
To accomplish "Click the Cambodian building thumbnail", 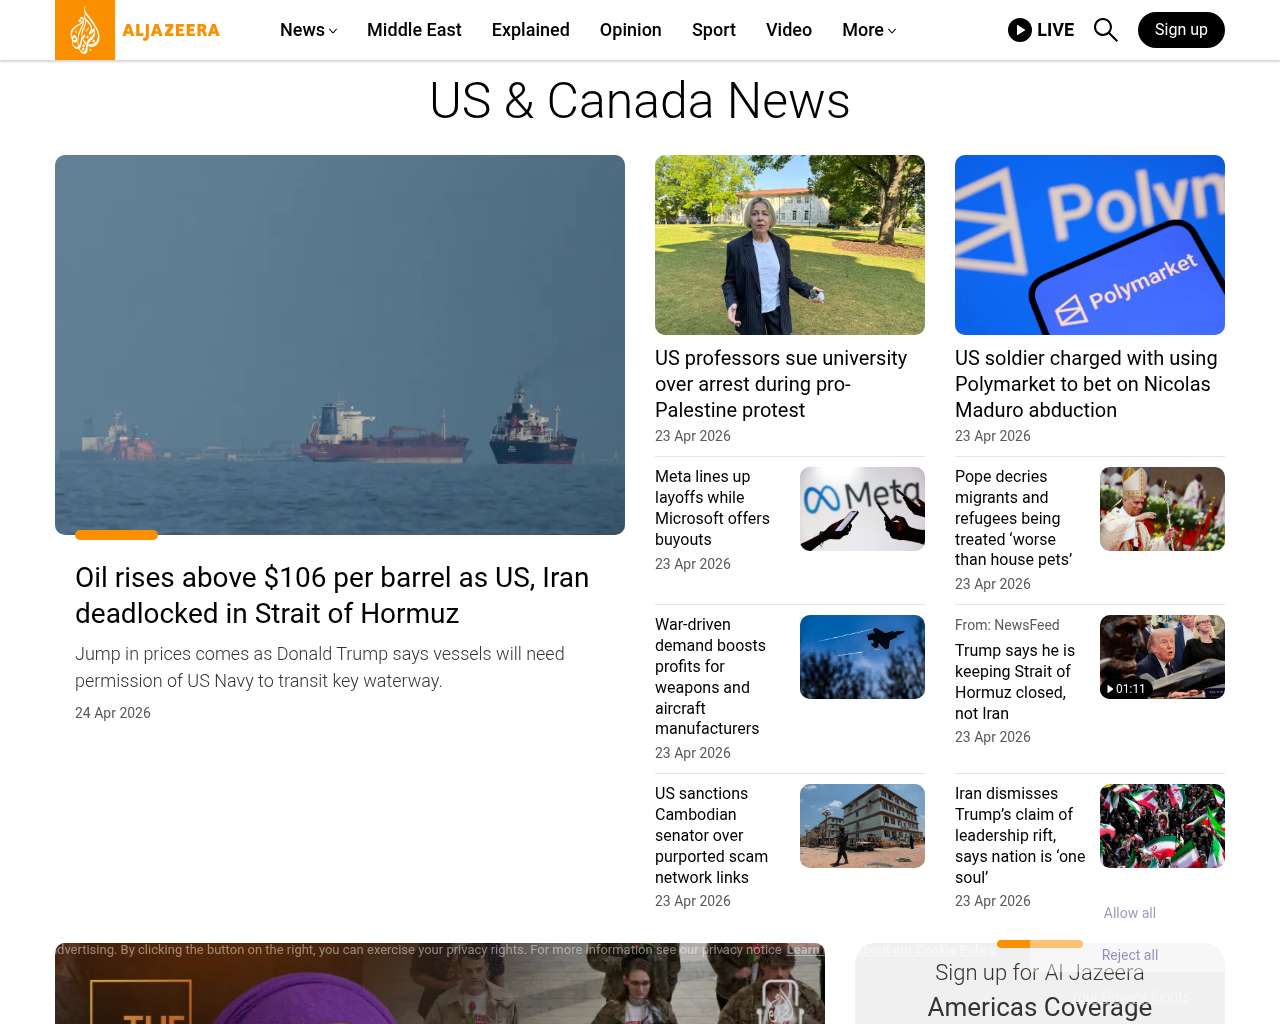I will tap(862, 826).
